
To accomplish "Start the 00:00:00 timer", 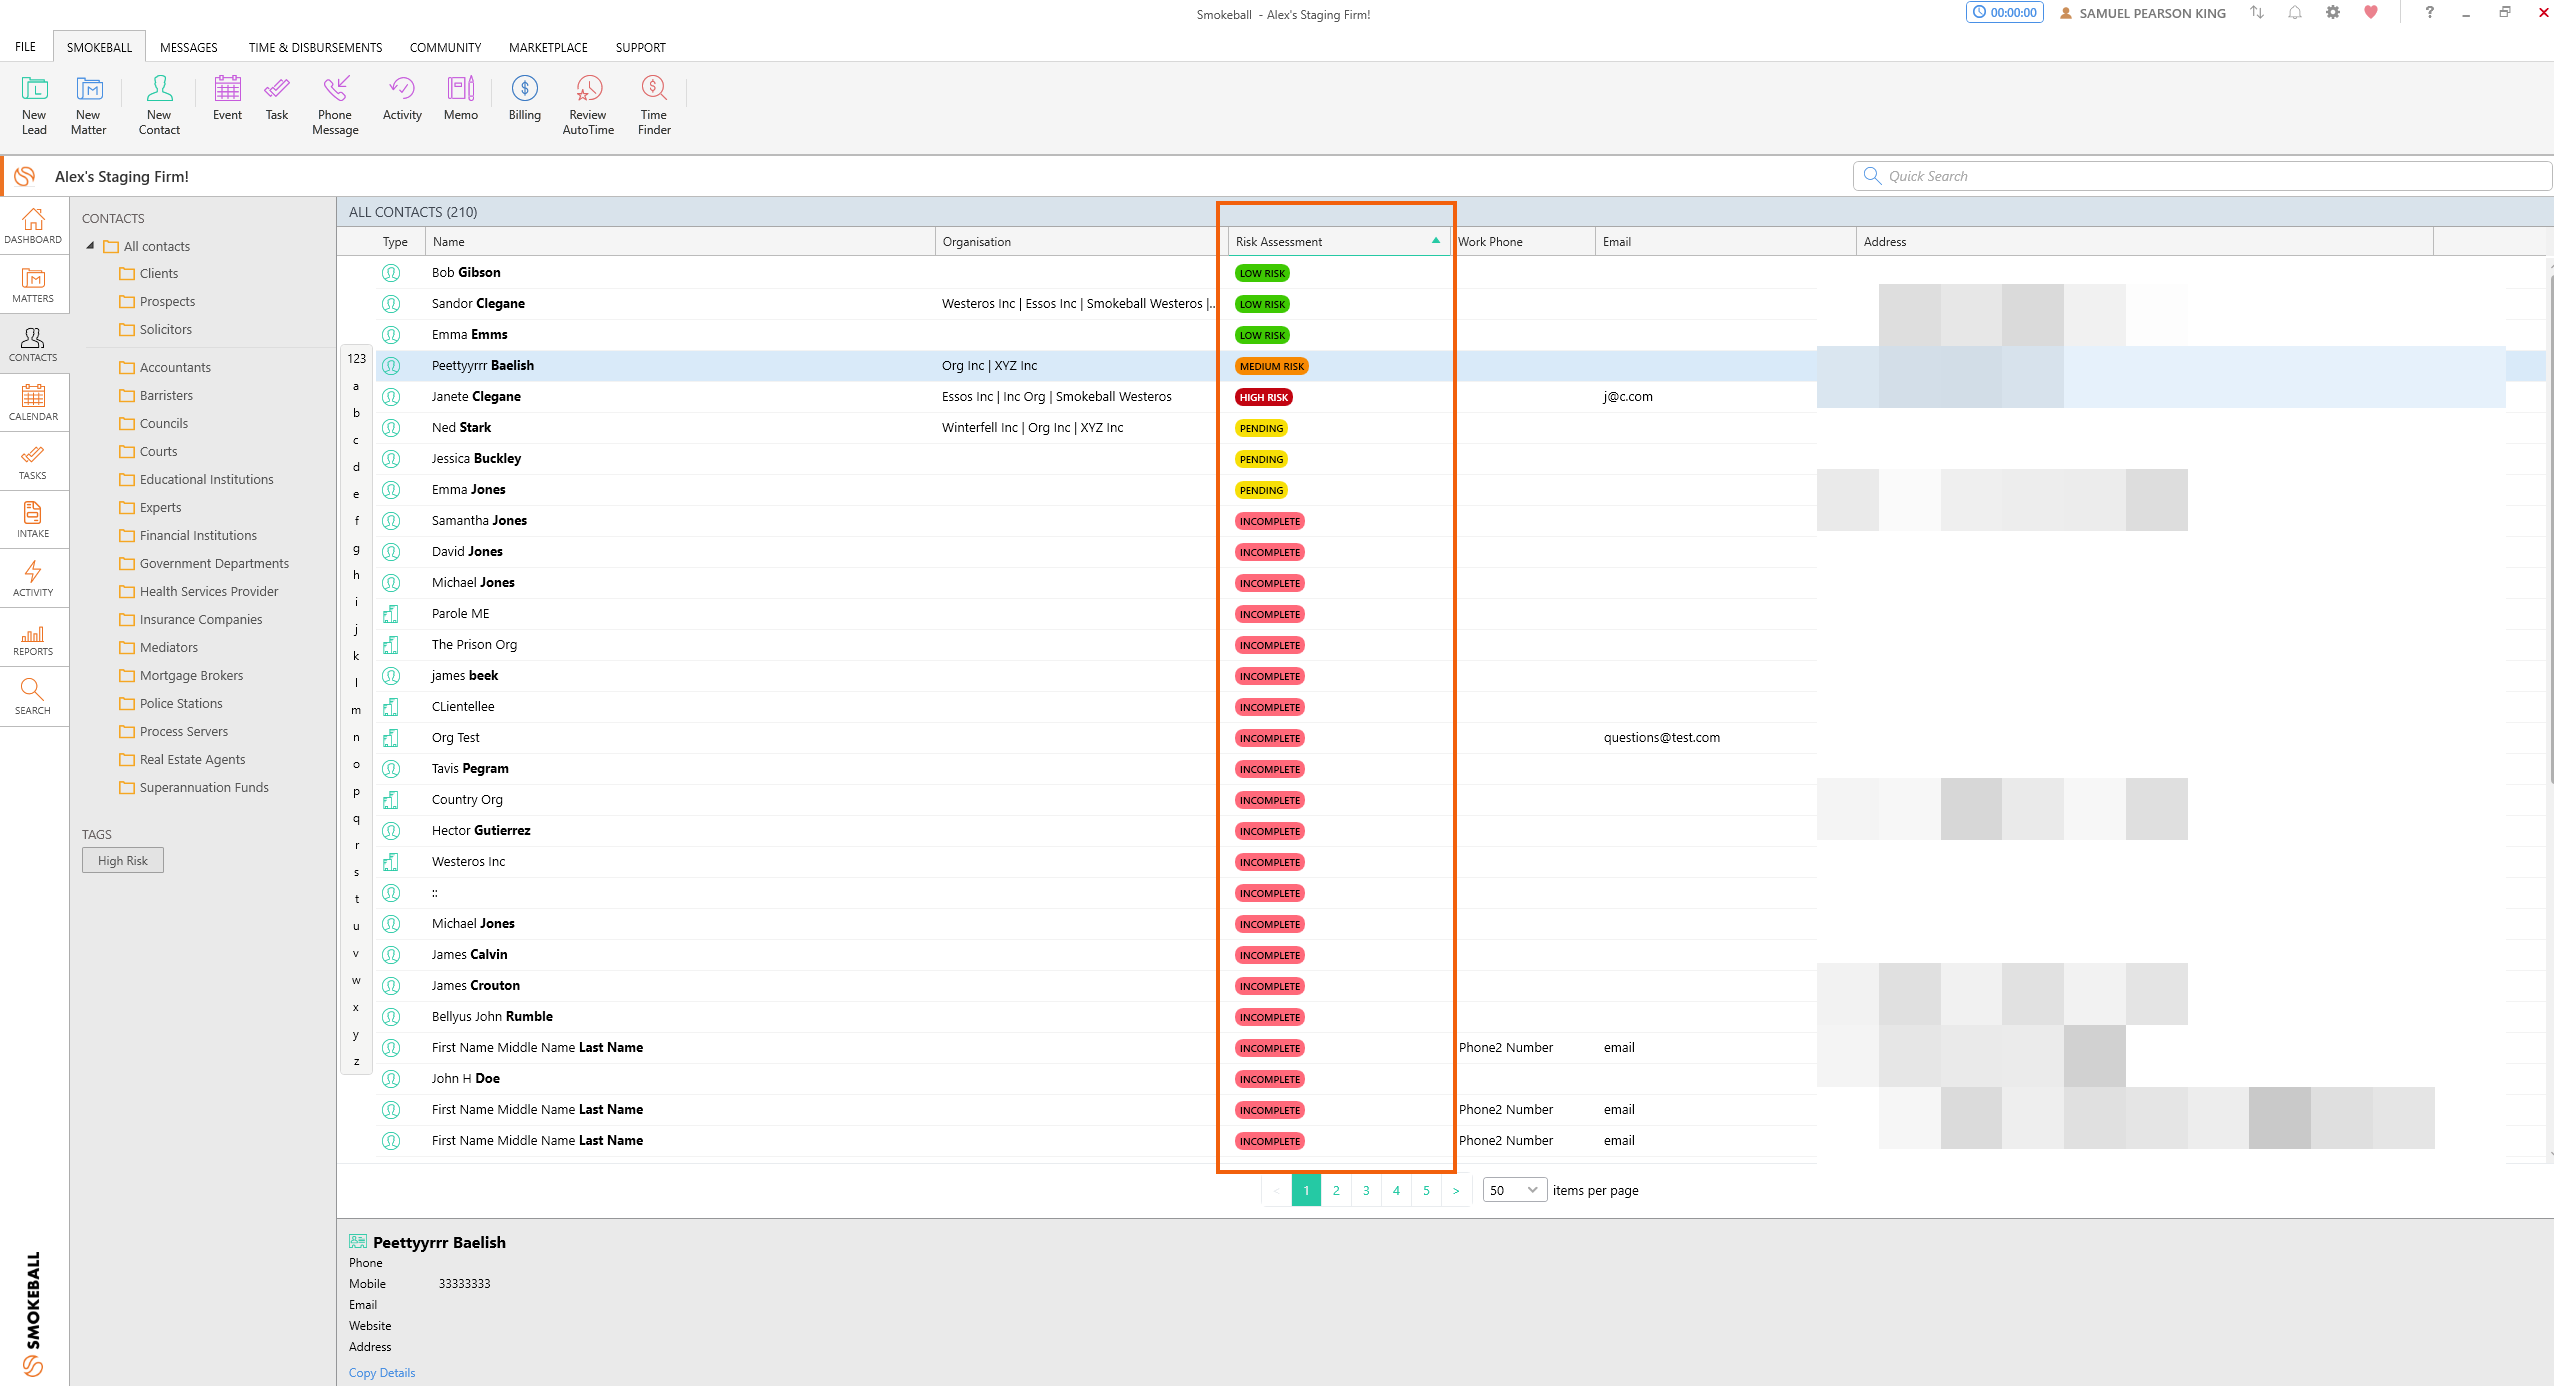I will pyautogui.click(x=2004, y=13).
